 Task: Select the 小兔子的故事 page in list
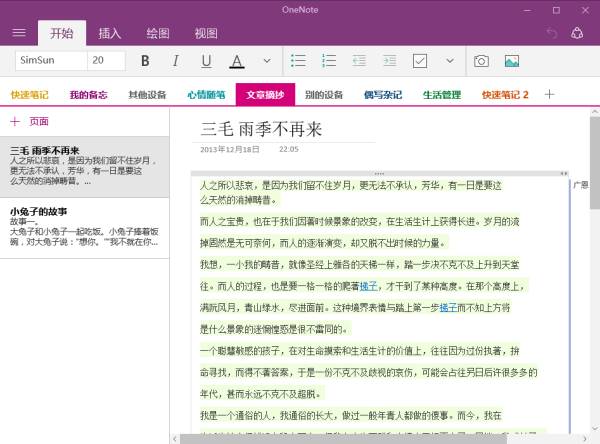click(x=85, y=228)
